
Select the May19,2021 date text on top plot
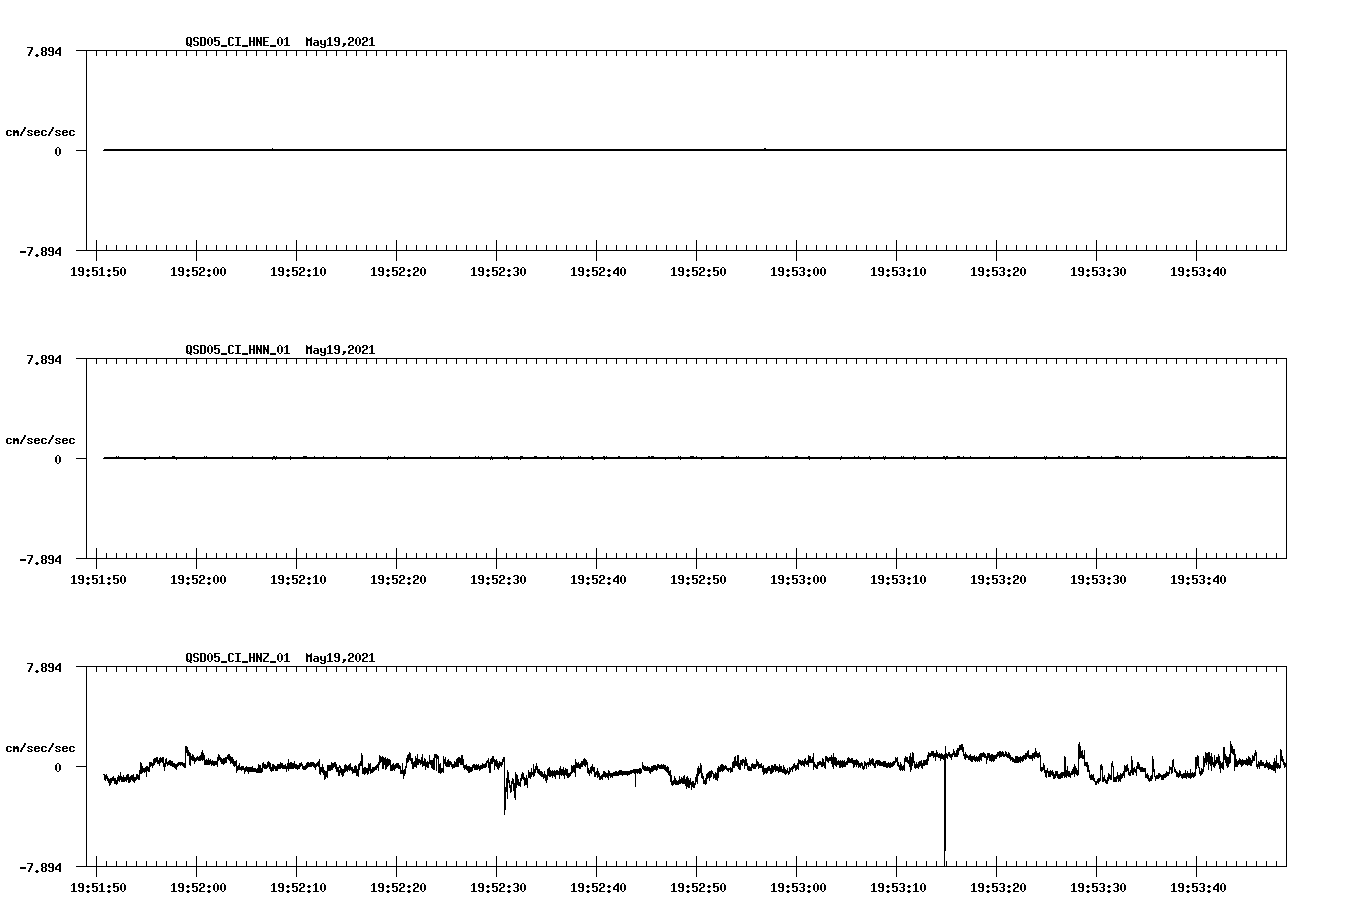(339, 43)
